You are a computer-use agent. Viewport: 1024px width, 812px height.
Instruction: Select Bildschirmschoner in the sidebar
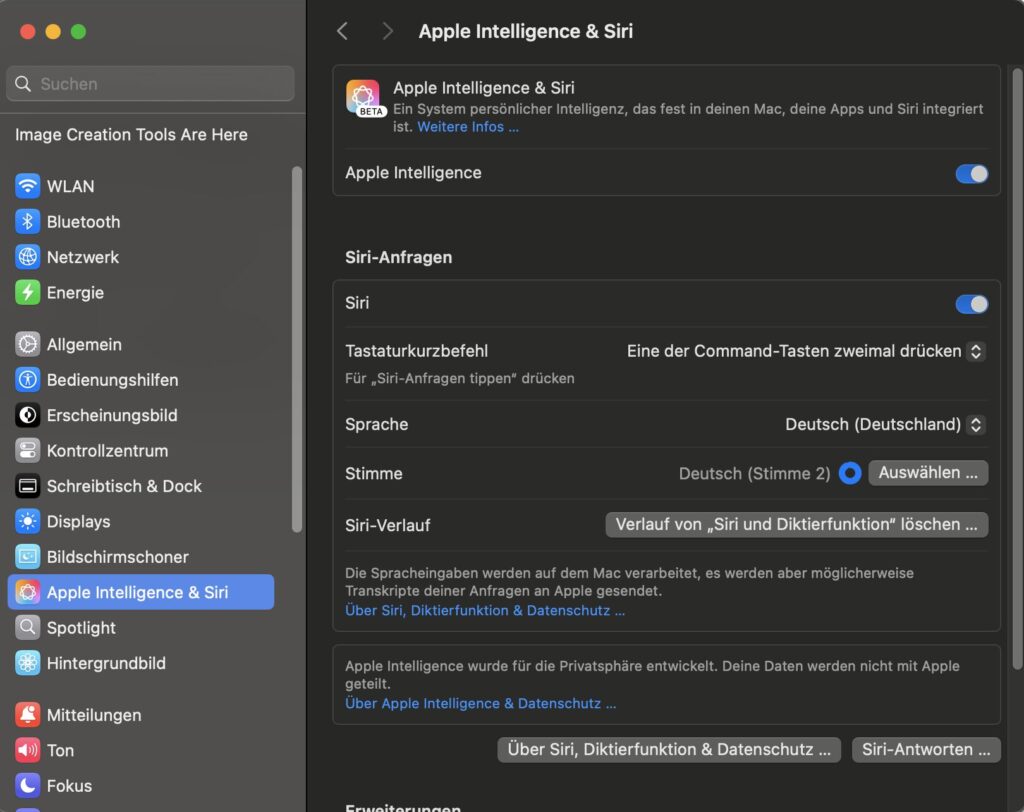118,557
